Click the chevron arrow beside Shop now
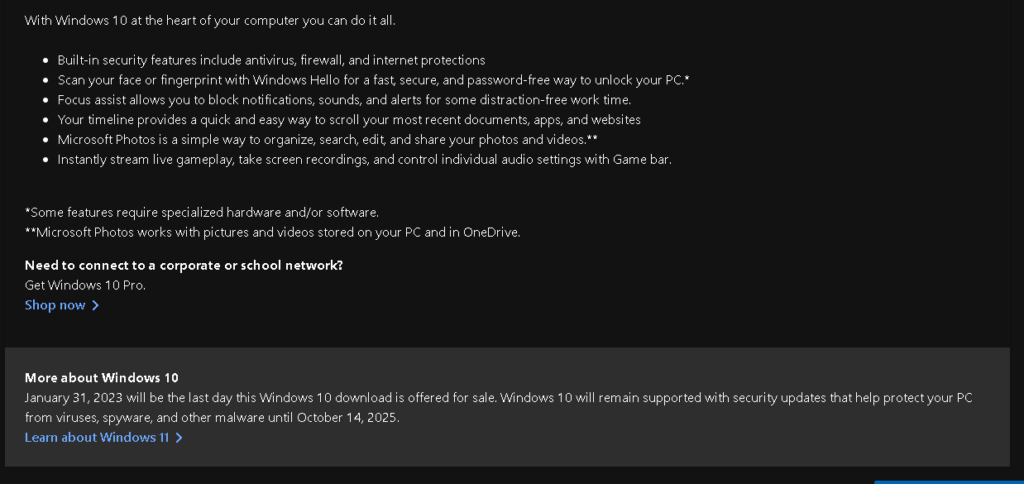1024x484 pixels. point(95,305)
